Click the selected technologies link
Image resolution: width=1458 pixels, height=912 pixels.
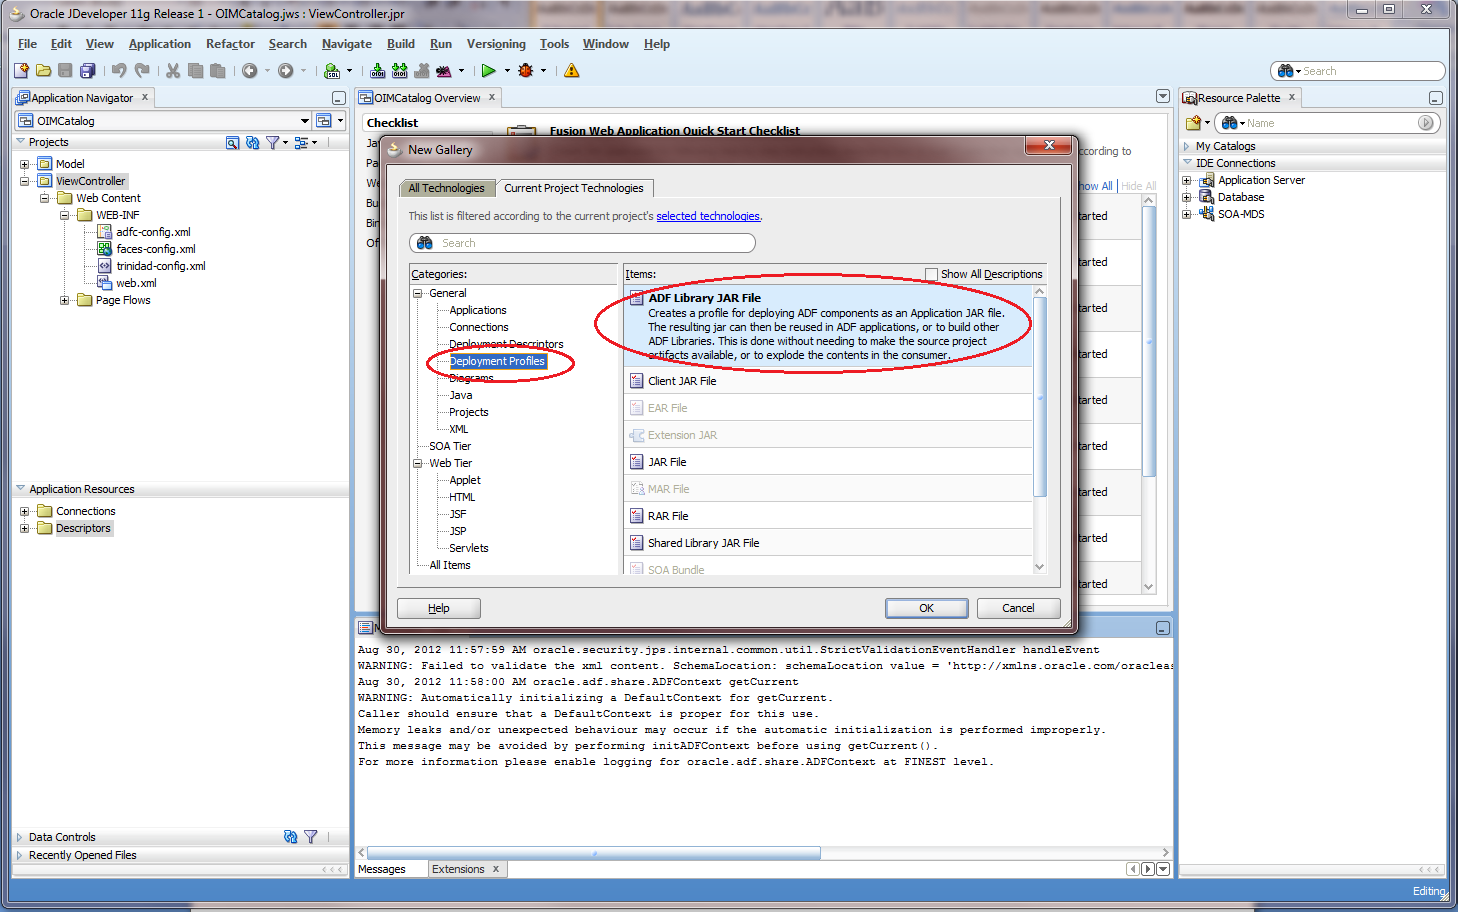(708, 216)
